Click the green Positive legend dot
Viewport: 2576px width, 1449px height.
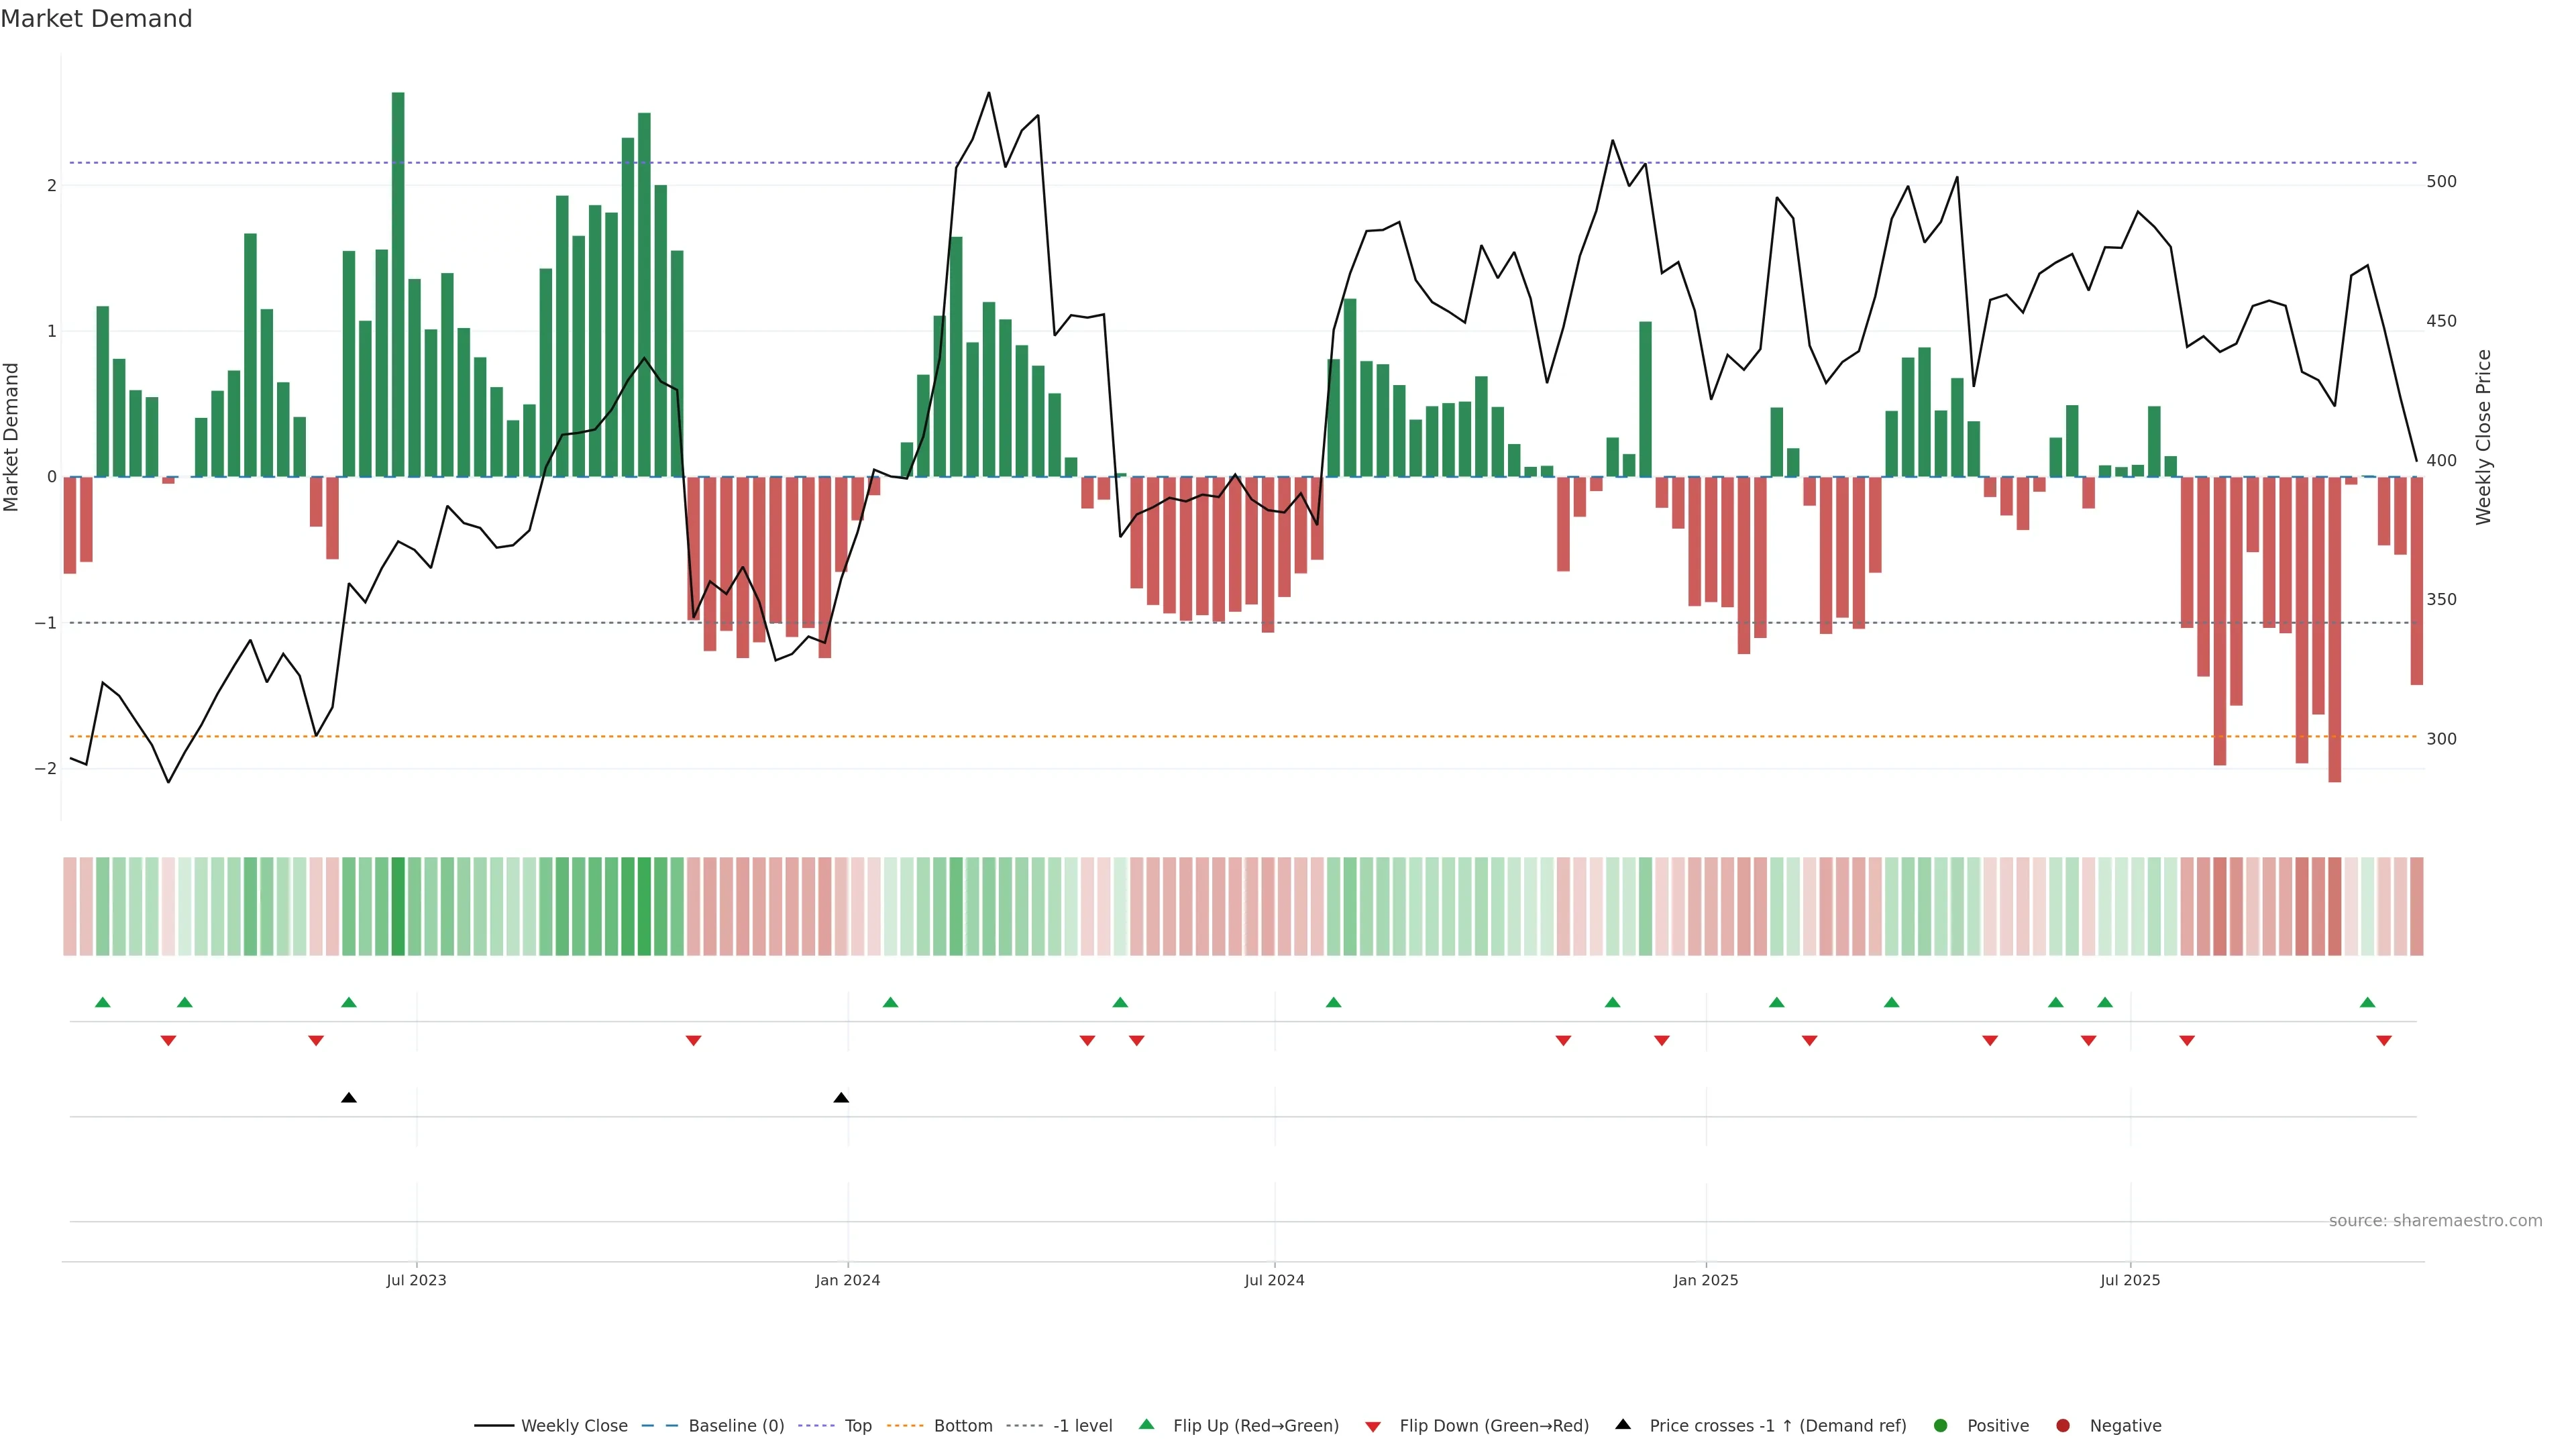click(1941, 1426)
